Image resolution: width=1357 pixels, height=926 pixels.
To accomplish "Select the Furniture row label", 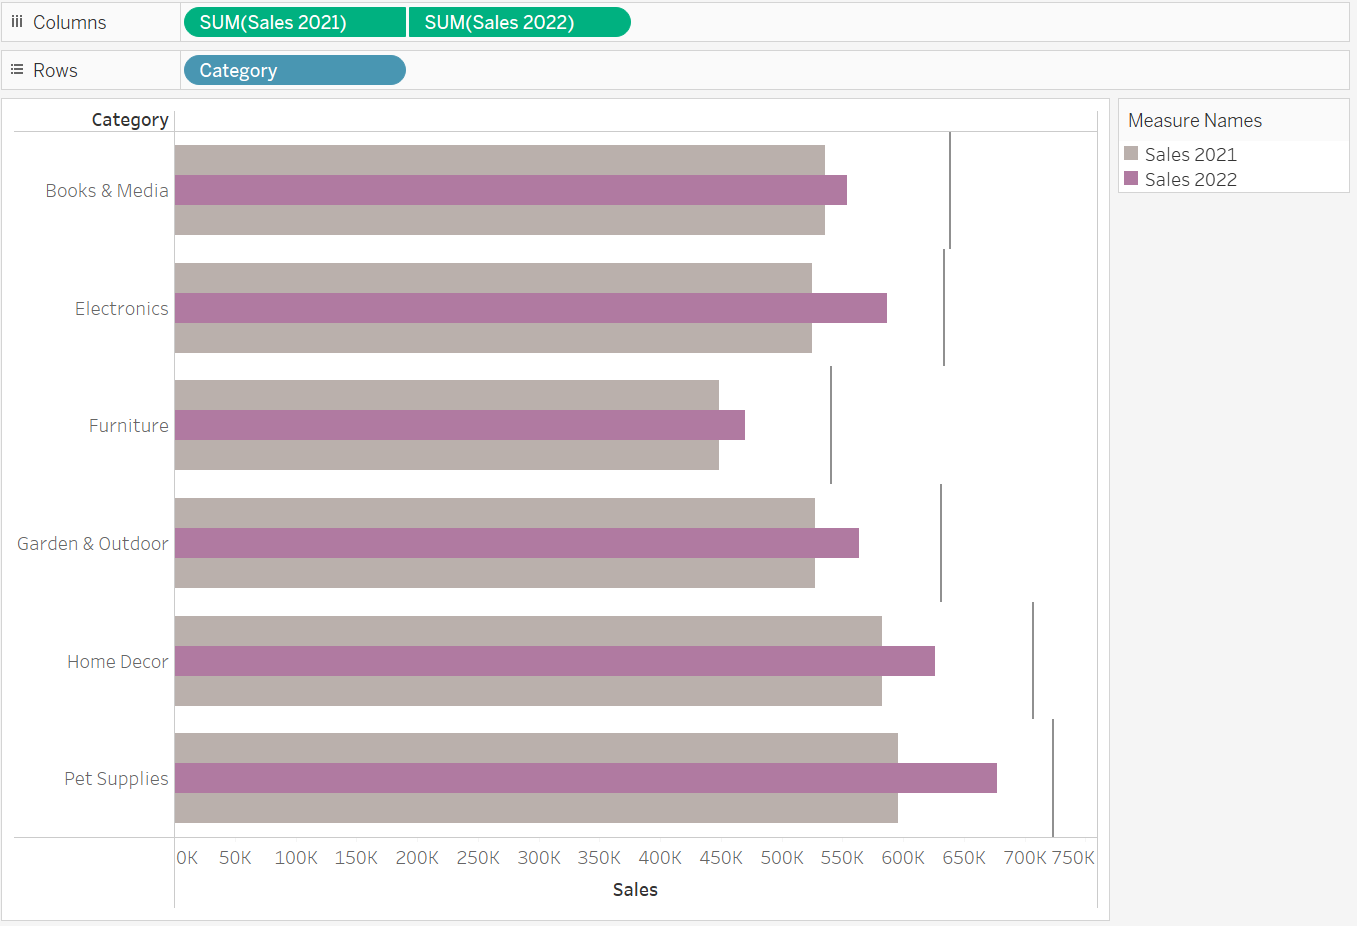I will click(129, 425).
